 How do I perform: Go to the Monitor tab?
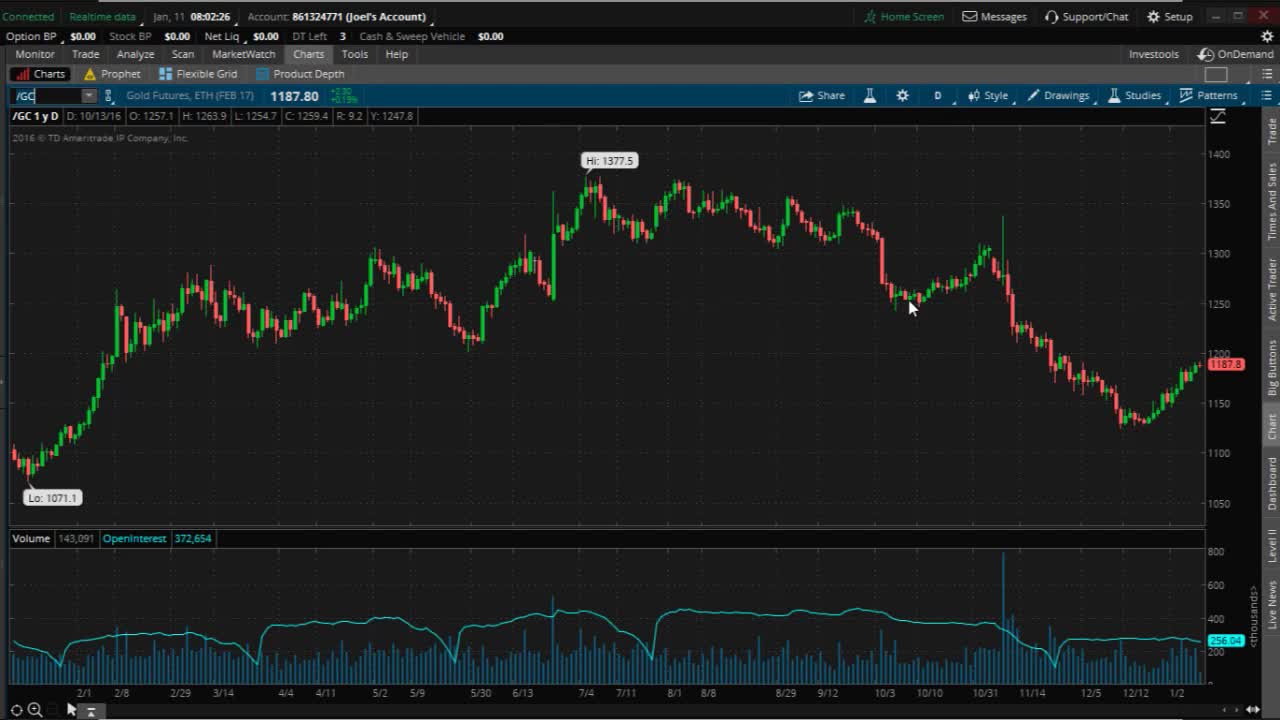35,54
